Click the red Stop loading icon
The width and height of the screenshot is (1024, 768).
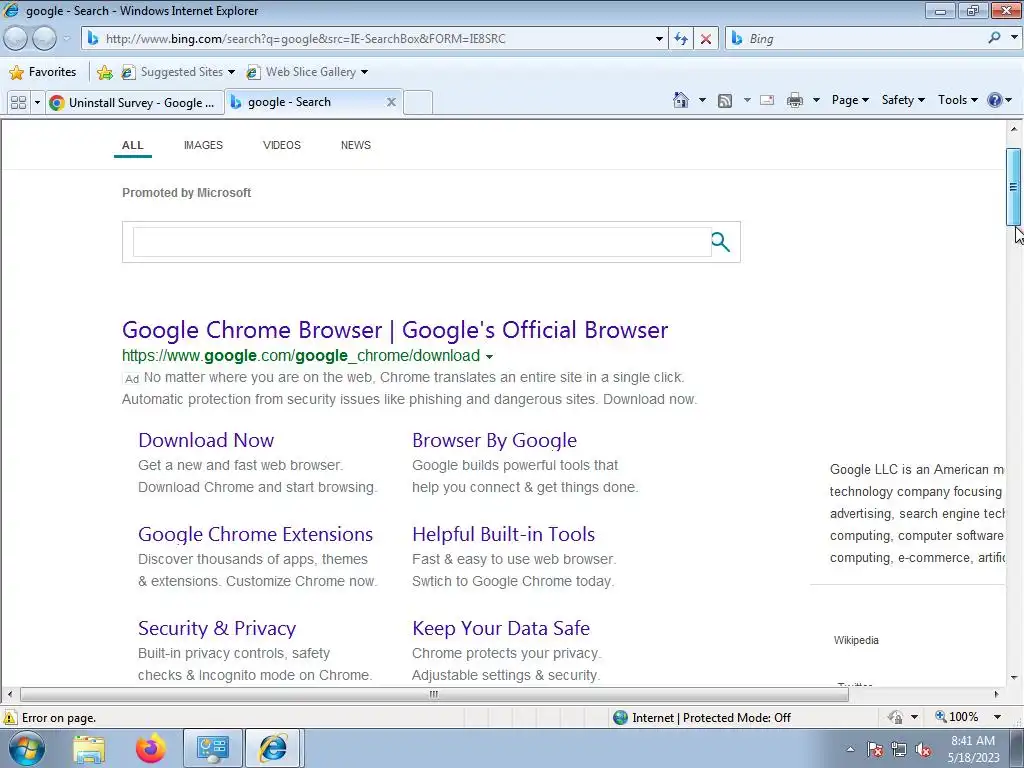pos(705,39)
